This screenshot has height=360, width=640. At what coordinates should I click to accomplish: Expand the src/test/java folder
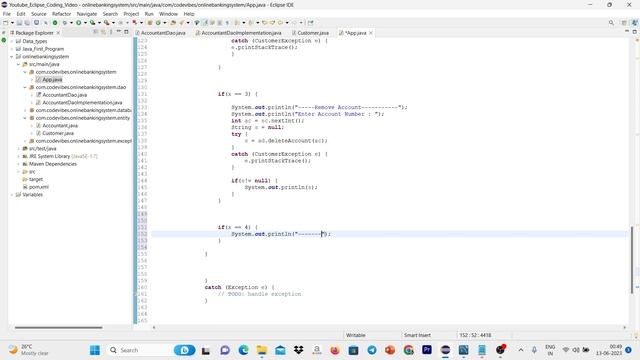tap(18, 149)
